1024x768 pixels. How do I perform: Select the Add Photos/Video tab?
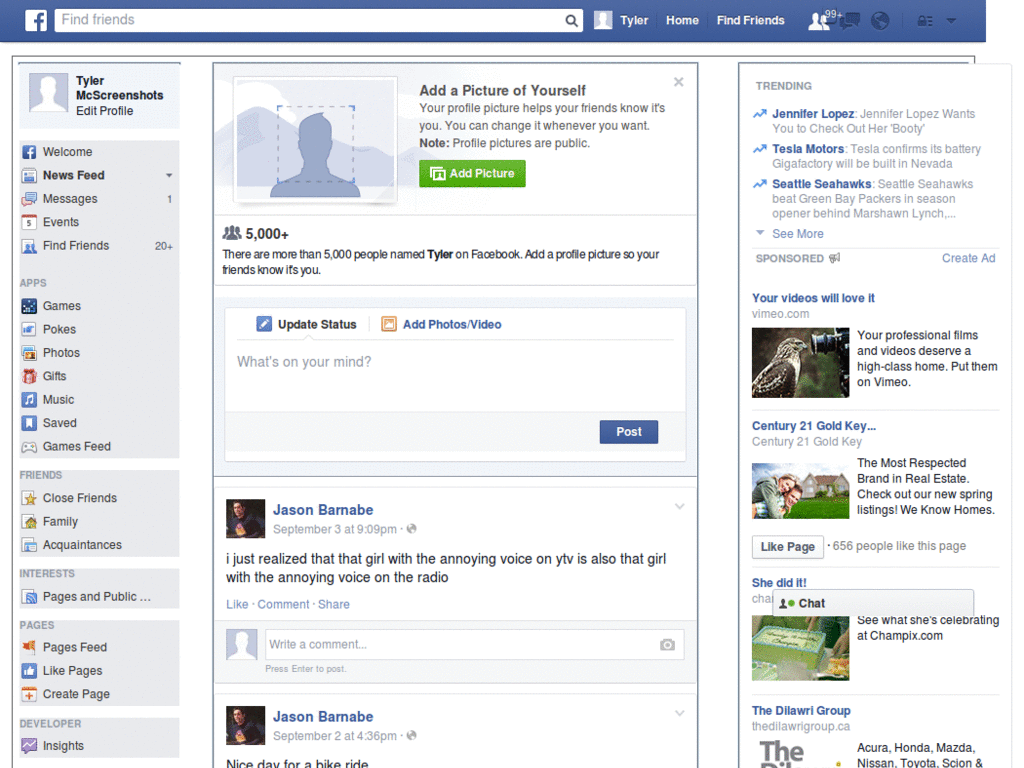point(441,324)
